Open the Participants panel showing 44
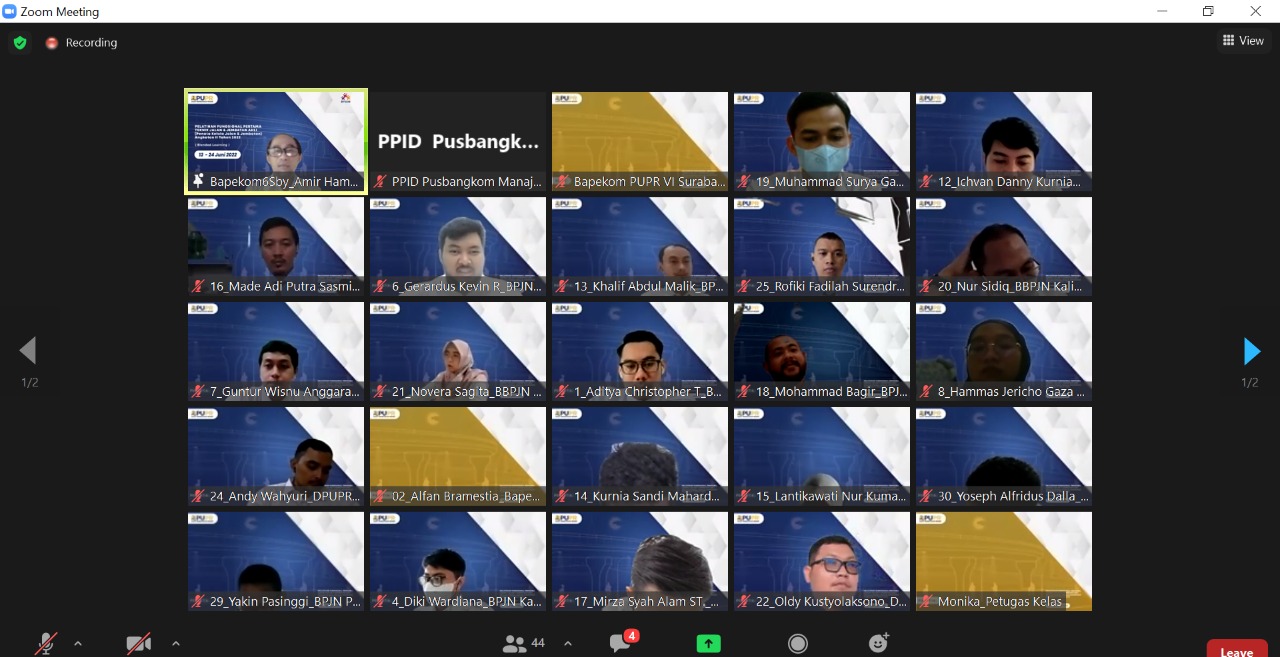 click(525, 643)
